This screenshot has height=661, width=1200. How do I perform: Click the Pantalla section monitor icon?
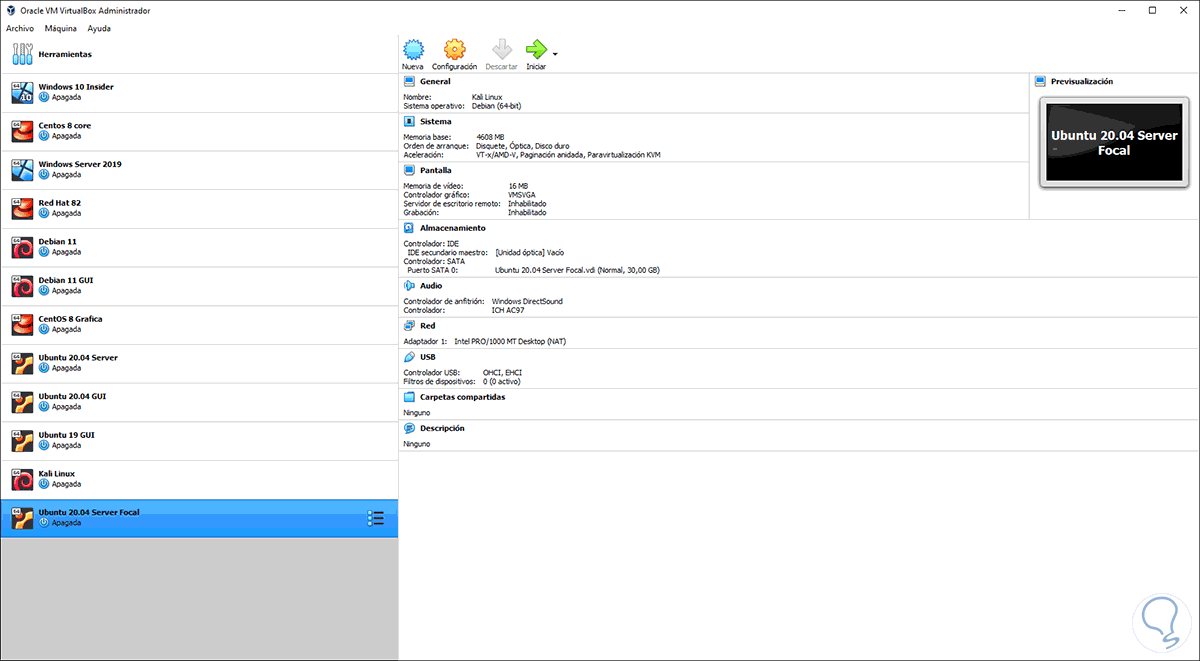point(409,170)
